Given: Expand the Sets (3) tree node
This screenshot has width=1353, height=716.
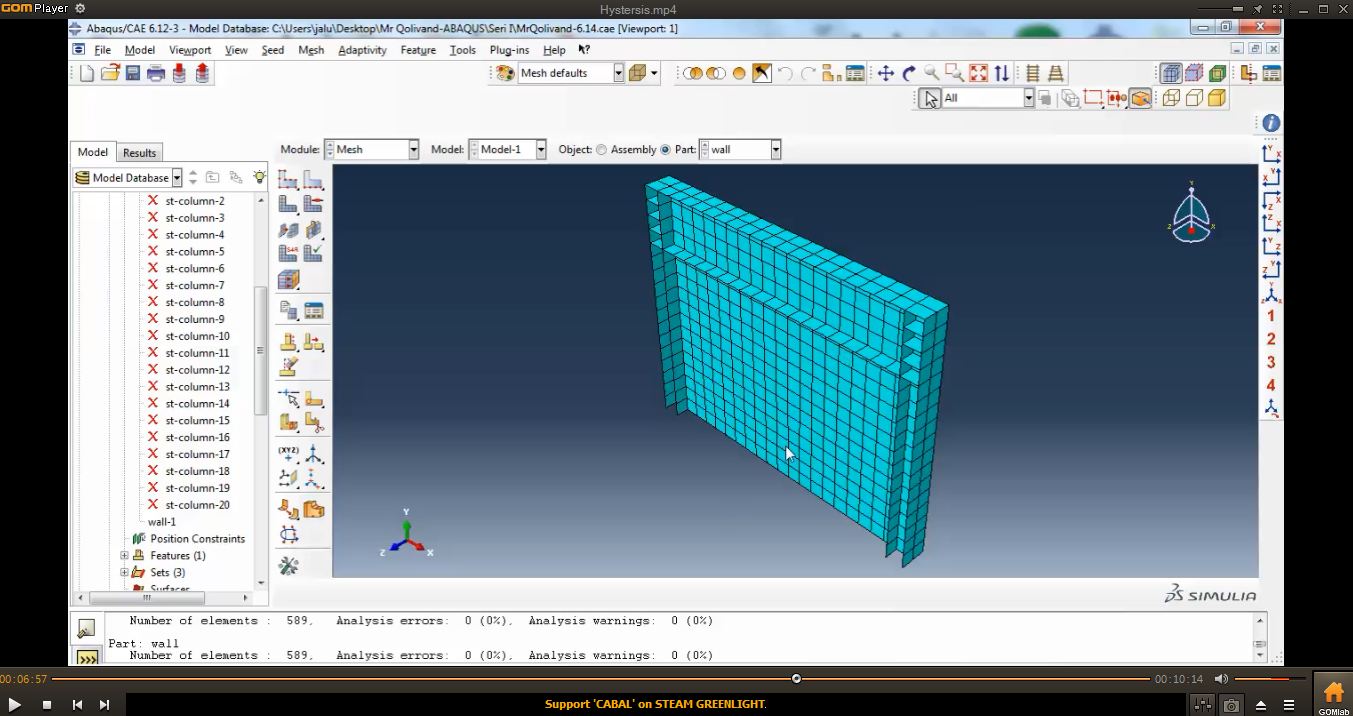Looking at the screenshot, I should tap(124, 573).
